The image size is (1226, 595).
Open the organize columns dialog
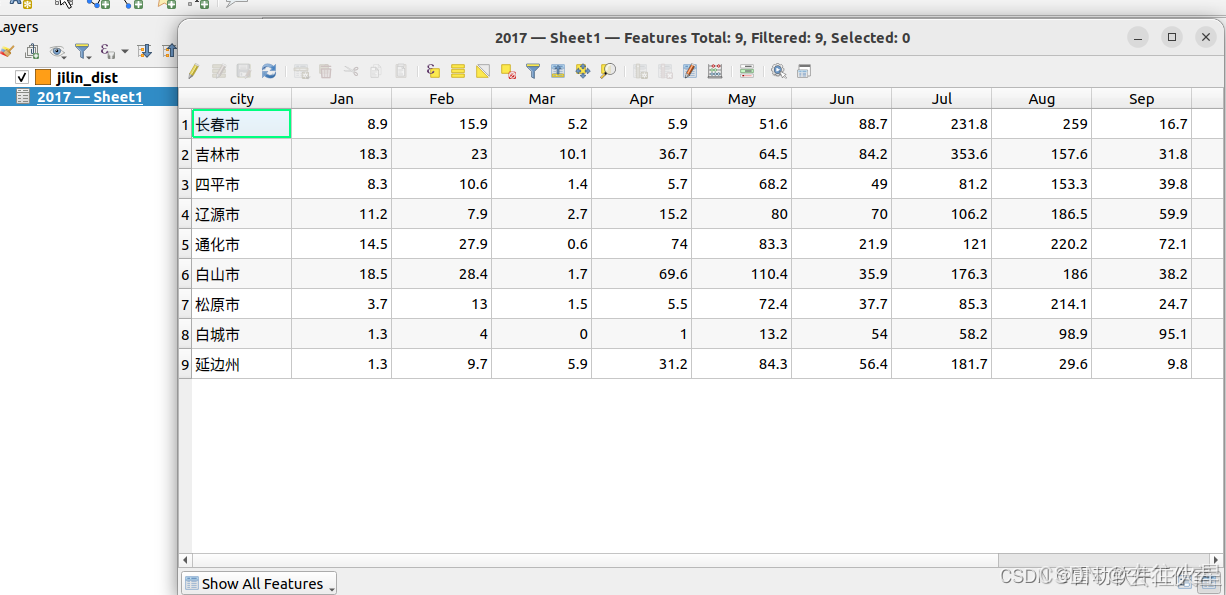pyautogui.click(x=690, y=71)
